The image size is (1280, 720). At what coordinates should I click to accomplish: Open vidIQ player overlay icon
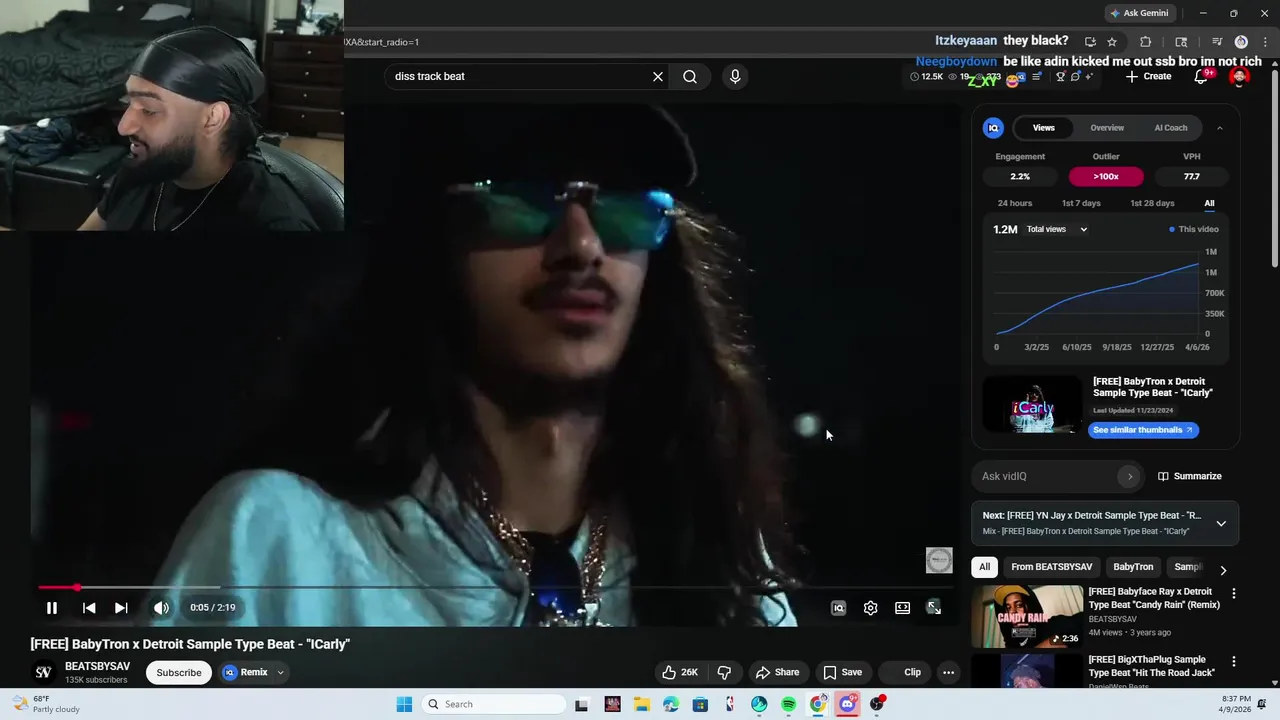[x=839, y=608]
